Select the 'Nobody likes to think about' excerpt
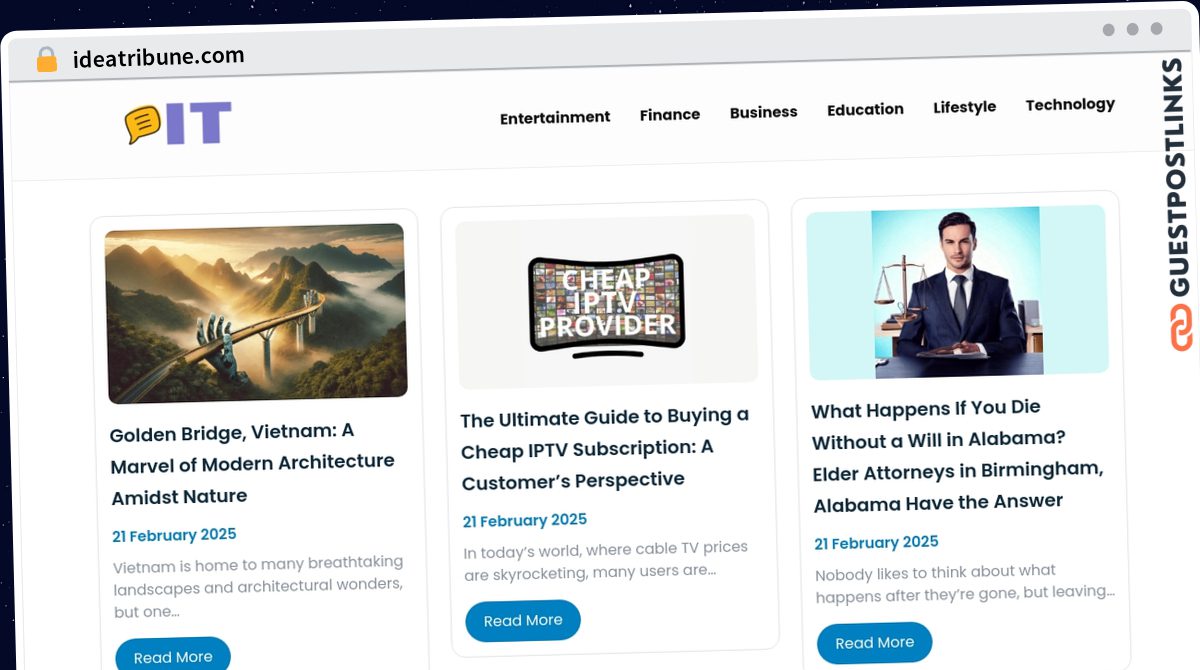Image resolution: width=1200 pixels, height=670 pixels. pyautogui.click(x=965, y=582)
